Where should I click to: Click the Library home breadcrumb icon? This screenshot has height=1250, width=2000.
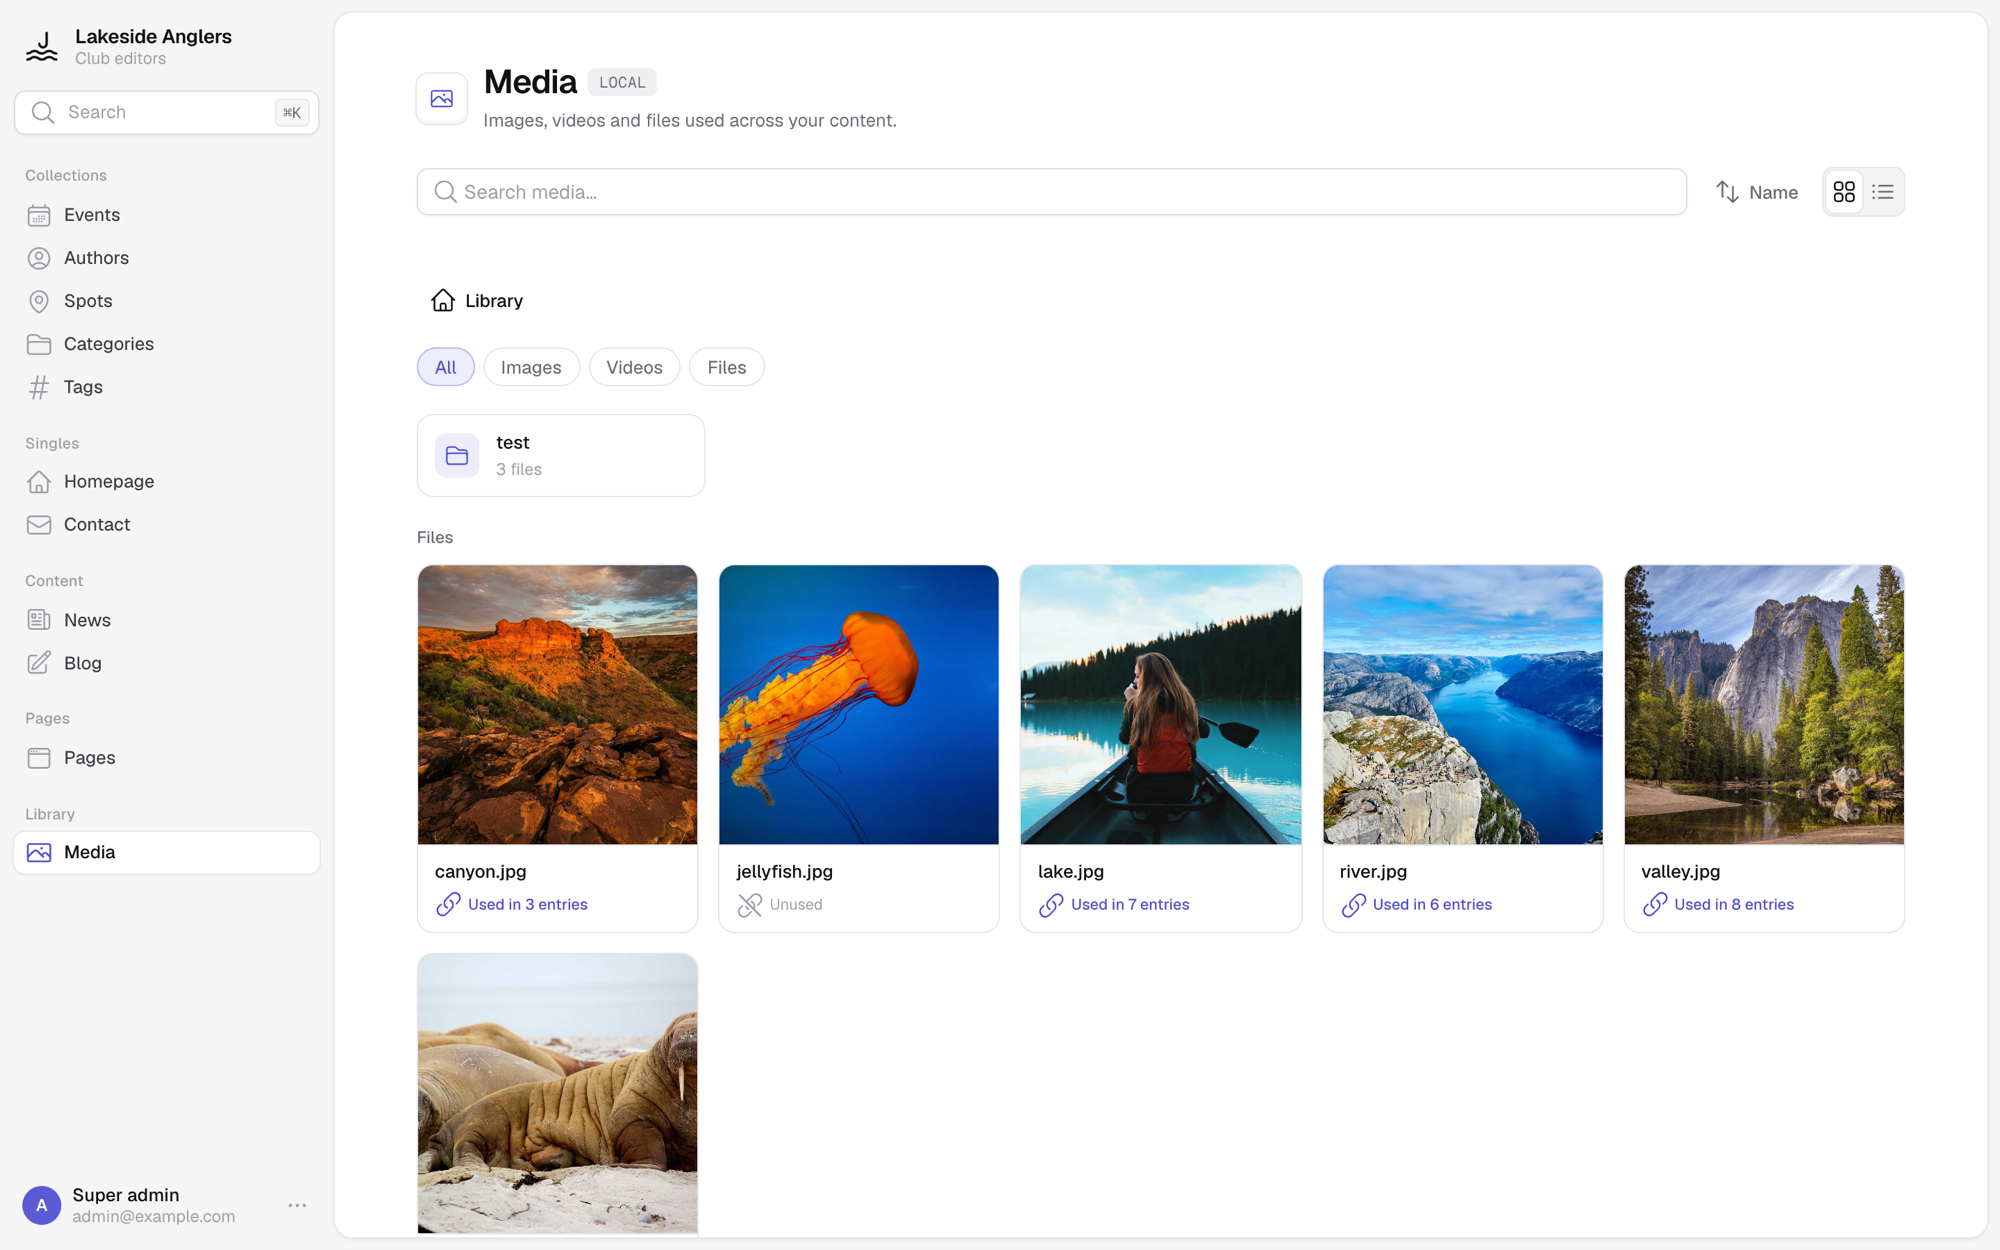(x=442, y=300)
